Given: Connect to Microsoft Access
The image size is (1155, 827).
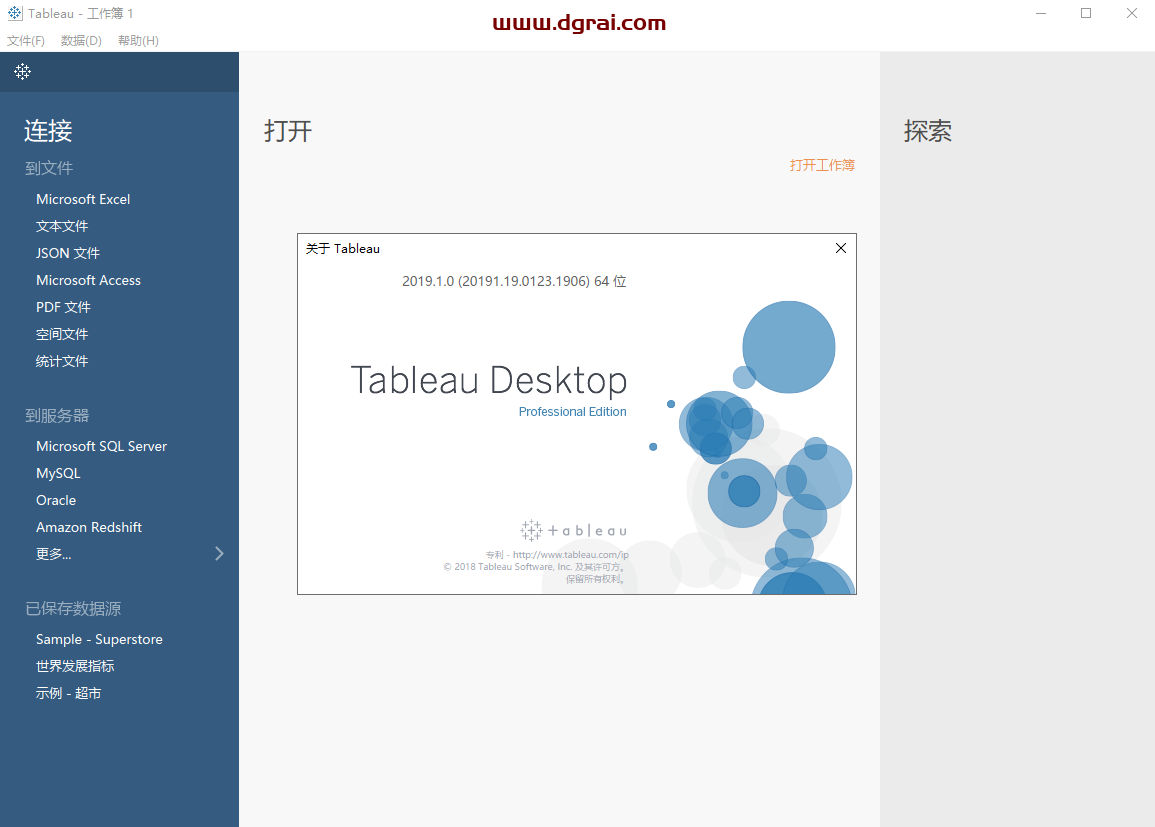Looking at the screenshot, I should click(x=88, y=279).
